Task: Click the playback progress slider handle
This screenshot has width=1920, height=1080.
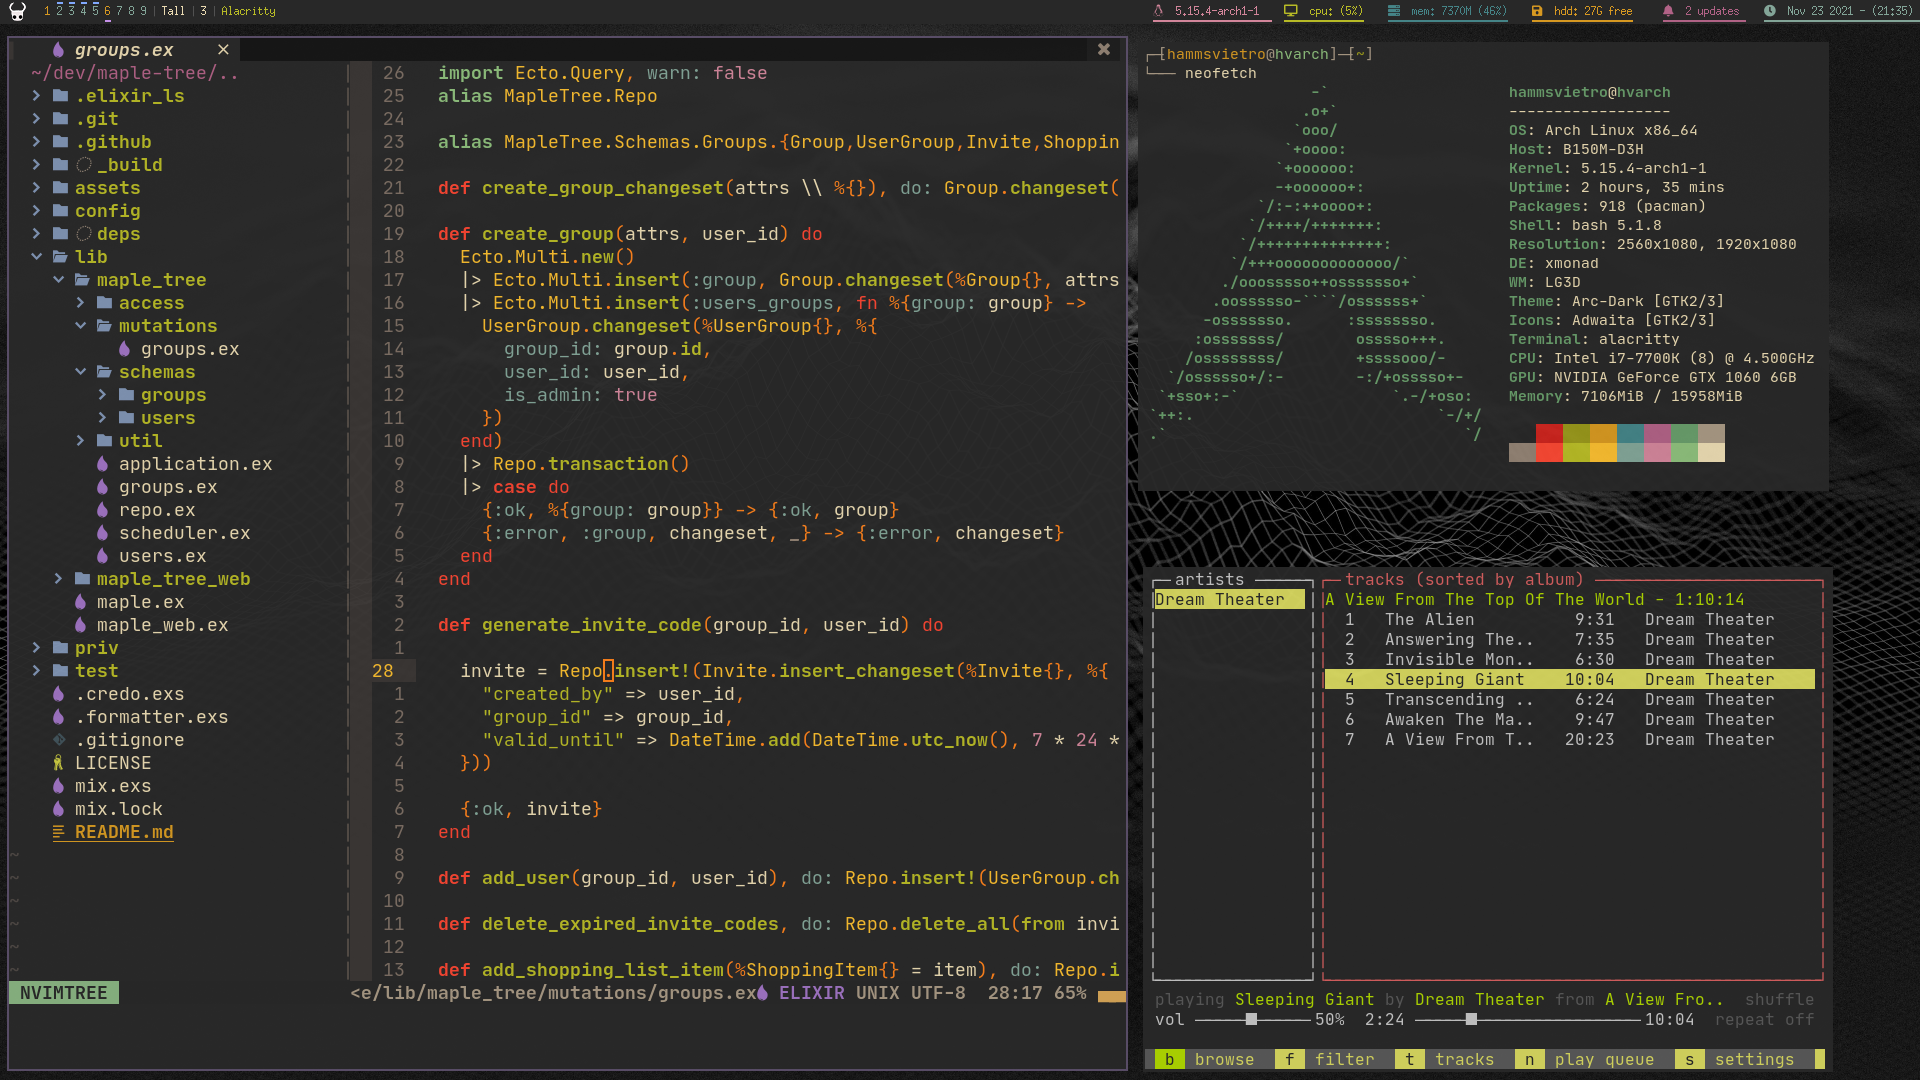Action: [1471, 1020]
